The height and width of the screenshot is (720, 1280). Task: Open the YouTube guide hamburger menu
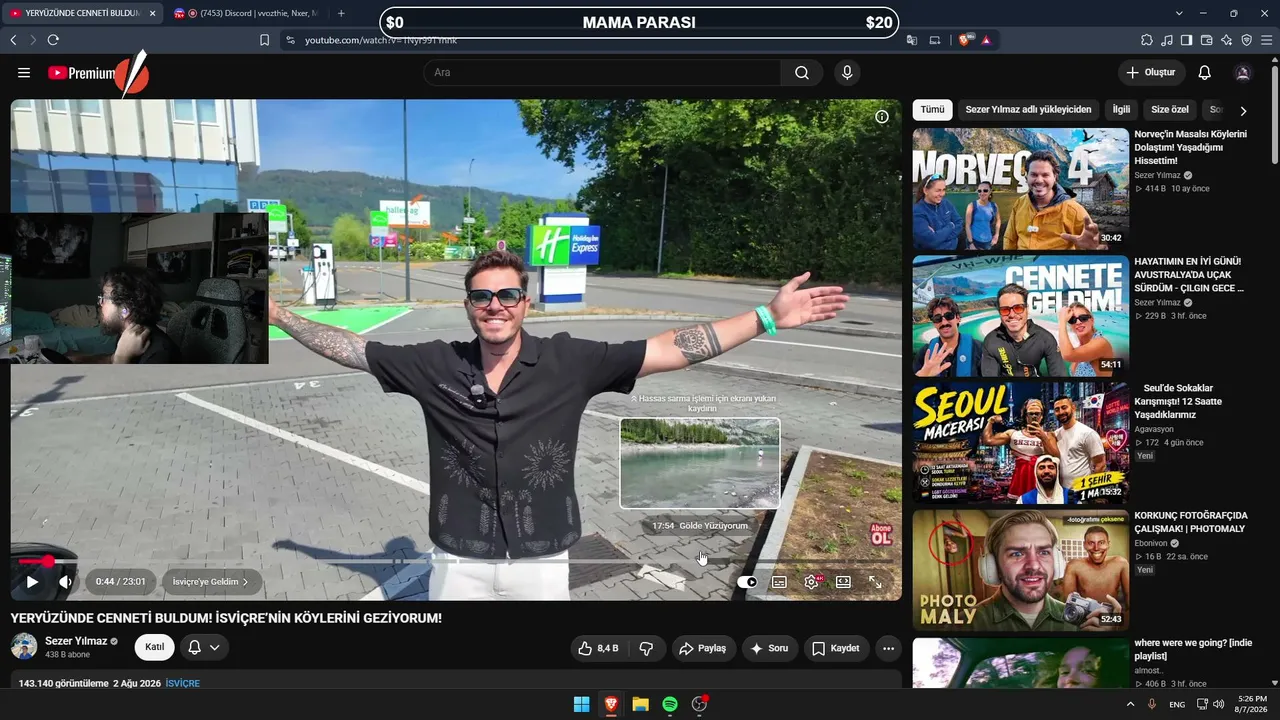tap(24, 73)
